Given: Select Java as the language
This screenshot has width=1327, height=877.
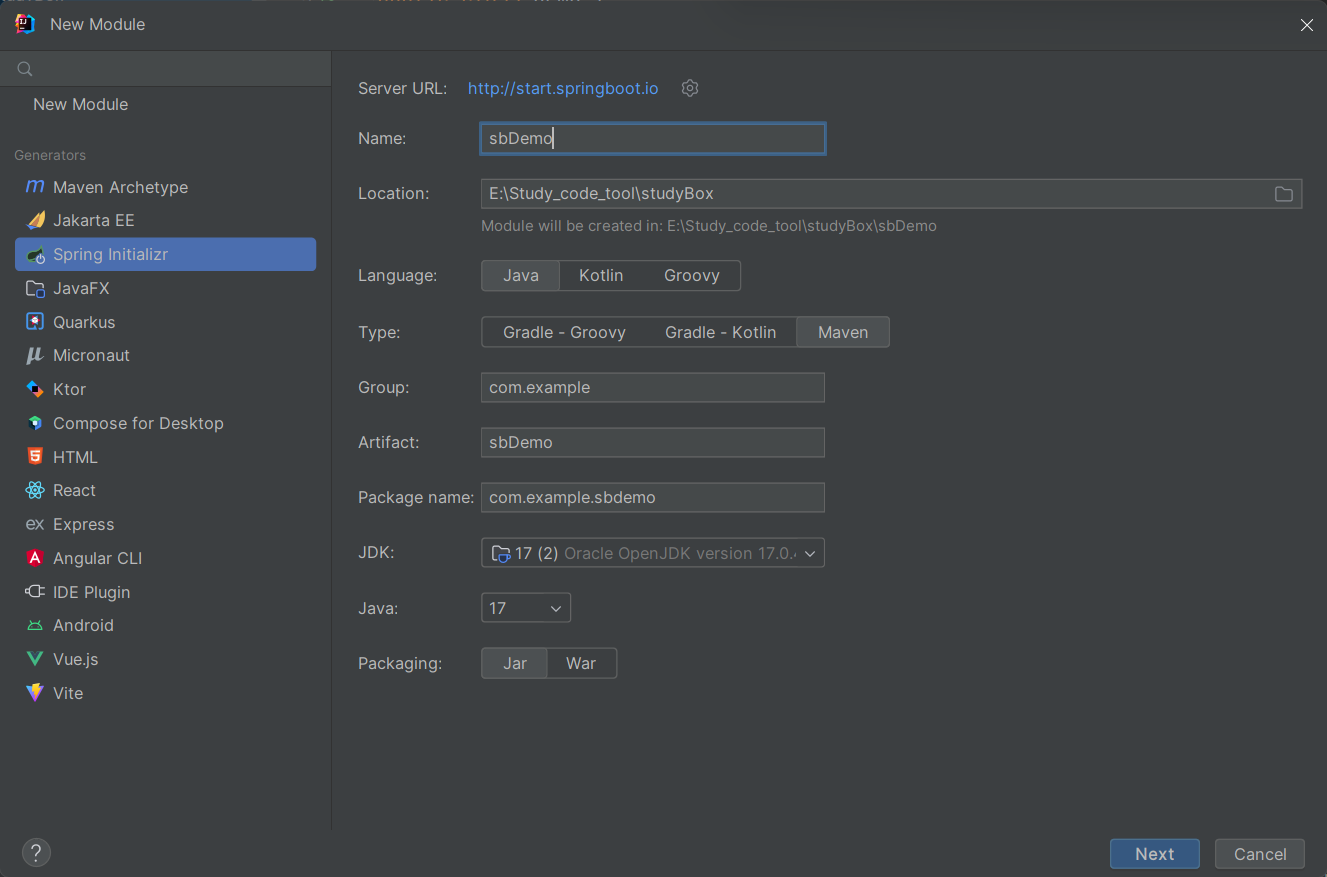Looking at the screenshot, I should (x=520, y=276).
